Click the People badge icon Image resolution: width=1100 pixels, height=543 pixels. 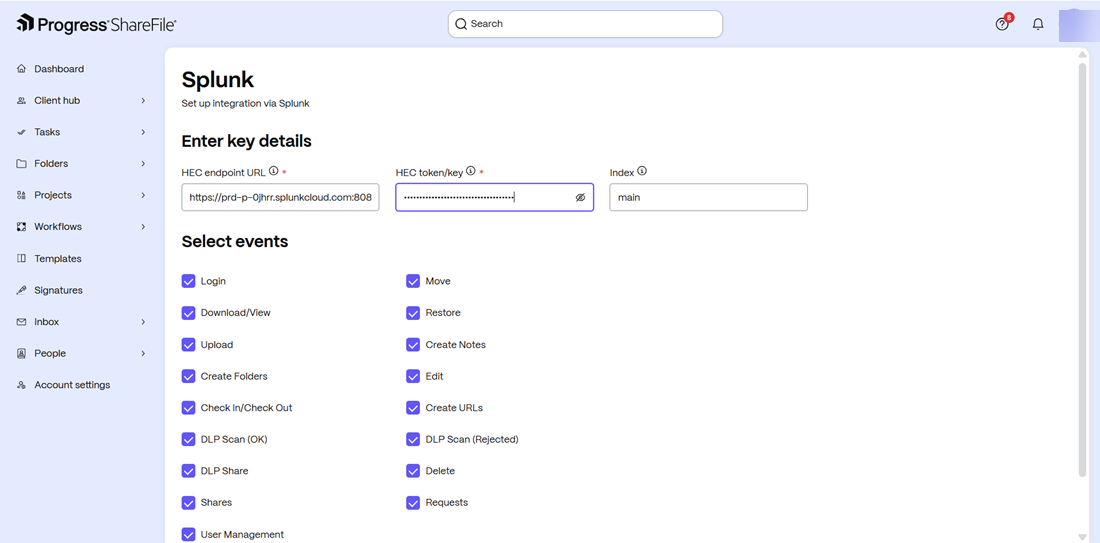tap(21, 353)
